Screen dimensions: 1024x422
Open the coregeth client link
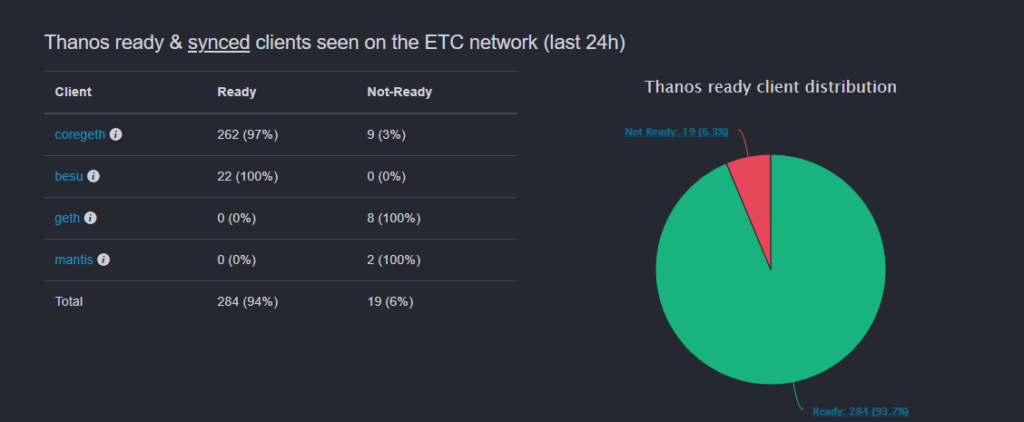pyautogui.click(x=80, y=134)
